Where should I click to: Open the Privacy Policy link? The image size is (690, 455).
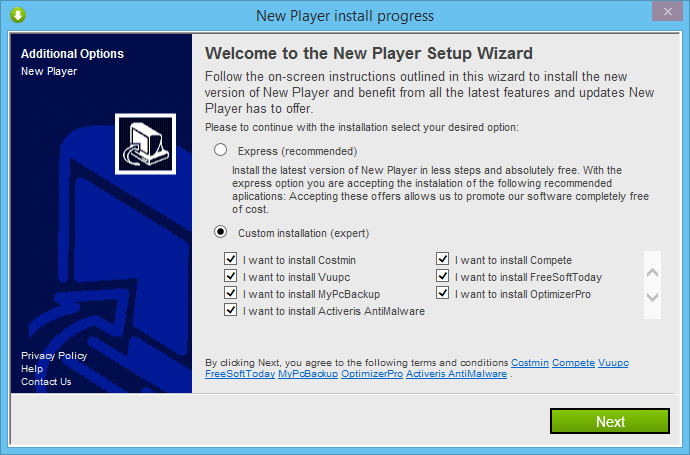point(54,356)
